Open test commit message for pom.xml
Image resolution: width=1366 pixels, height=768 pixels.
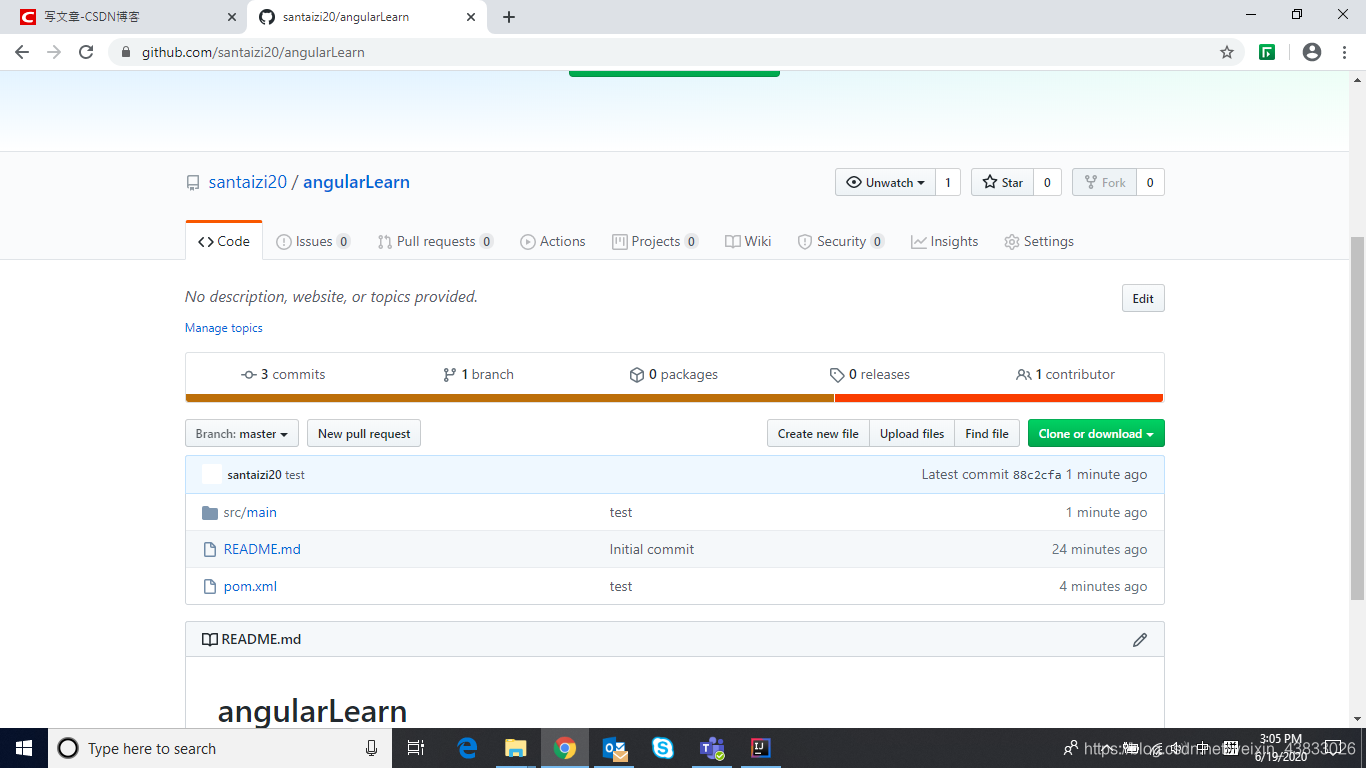coord(621,586)
